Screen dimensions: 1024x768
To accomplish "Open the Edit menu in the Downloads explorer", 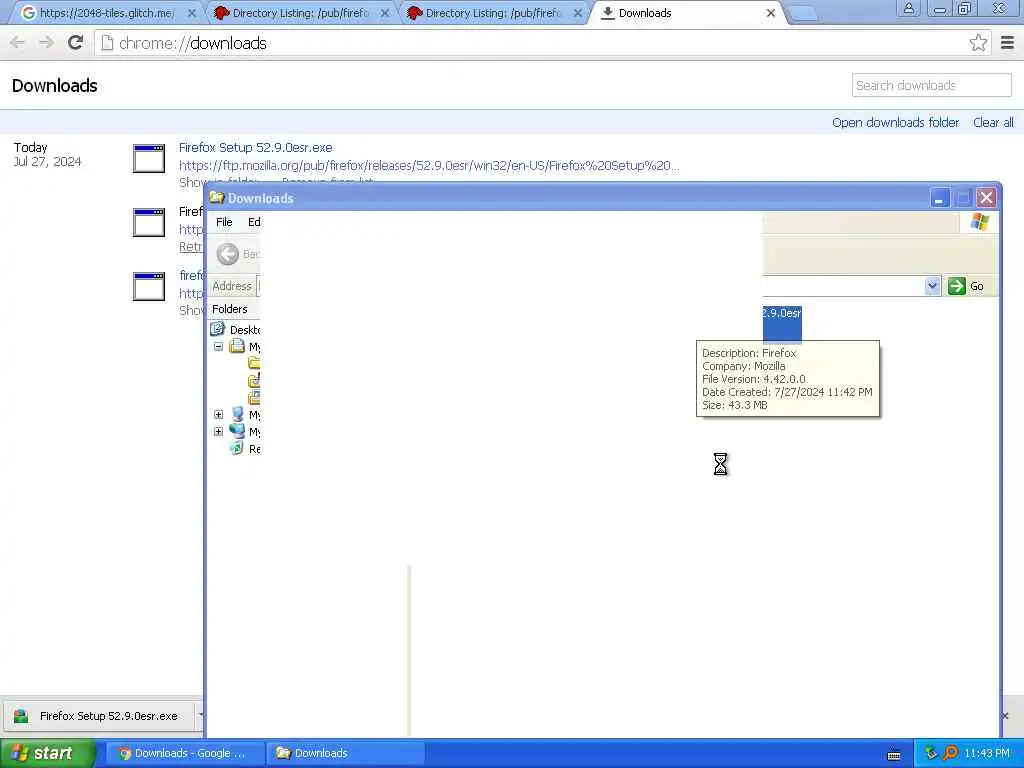I will click(x=253, y=222).
